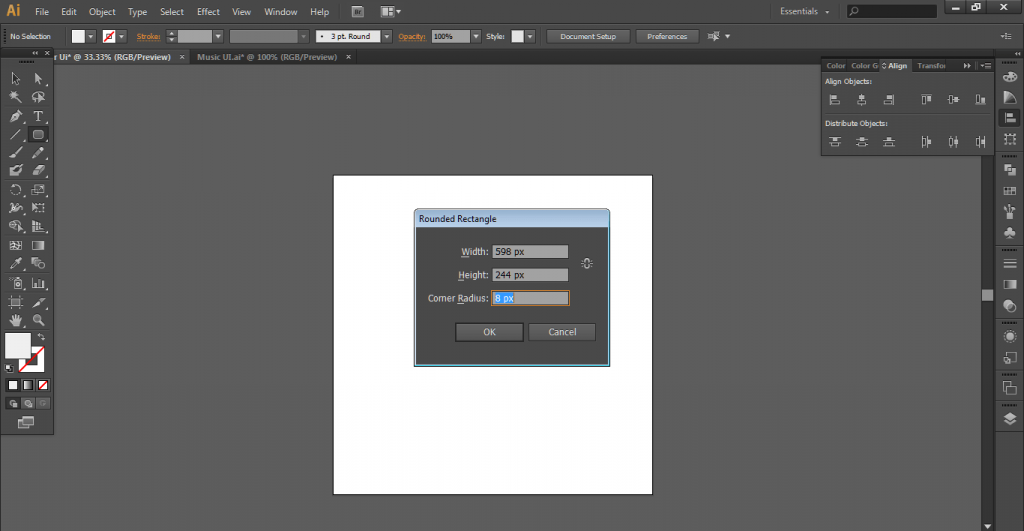Open the Essentials workspace dropdown

click(x=805, y=12)
